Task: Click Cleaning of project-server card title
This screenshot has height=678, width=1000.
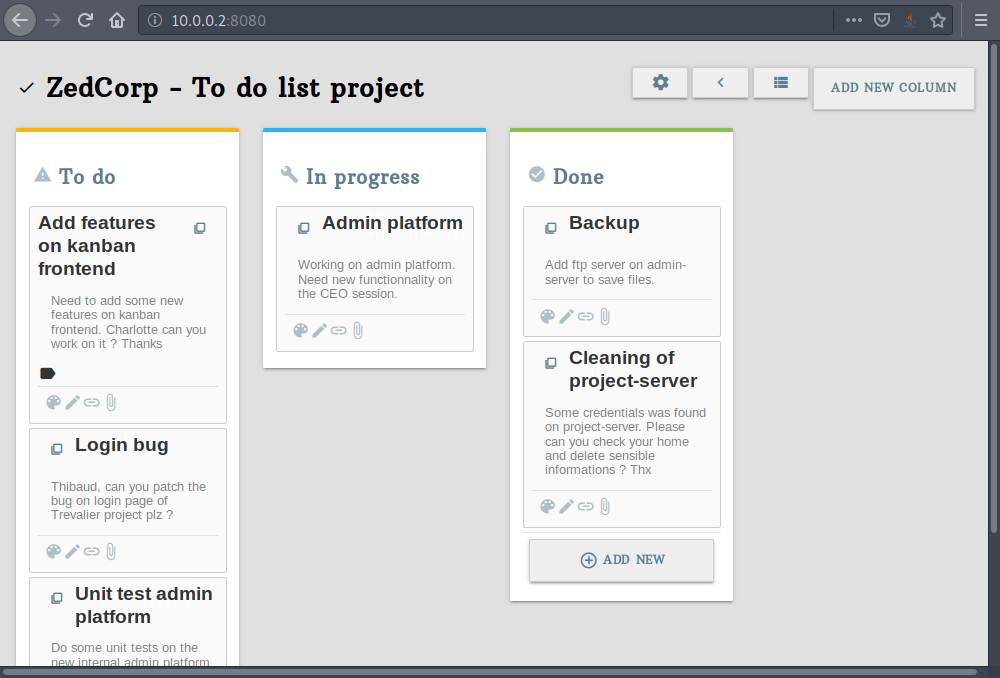Action: coord(633,369)
